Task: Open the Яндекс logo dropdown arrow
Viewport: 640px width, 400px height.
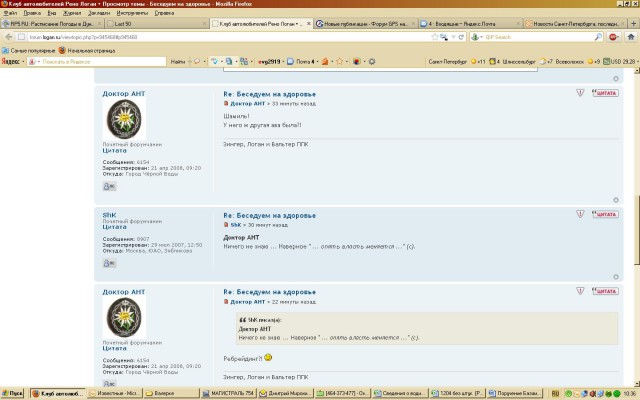Action: [23, 62]
